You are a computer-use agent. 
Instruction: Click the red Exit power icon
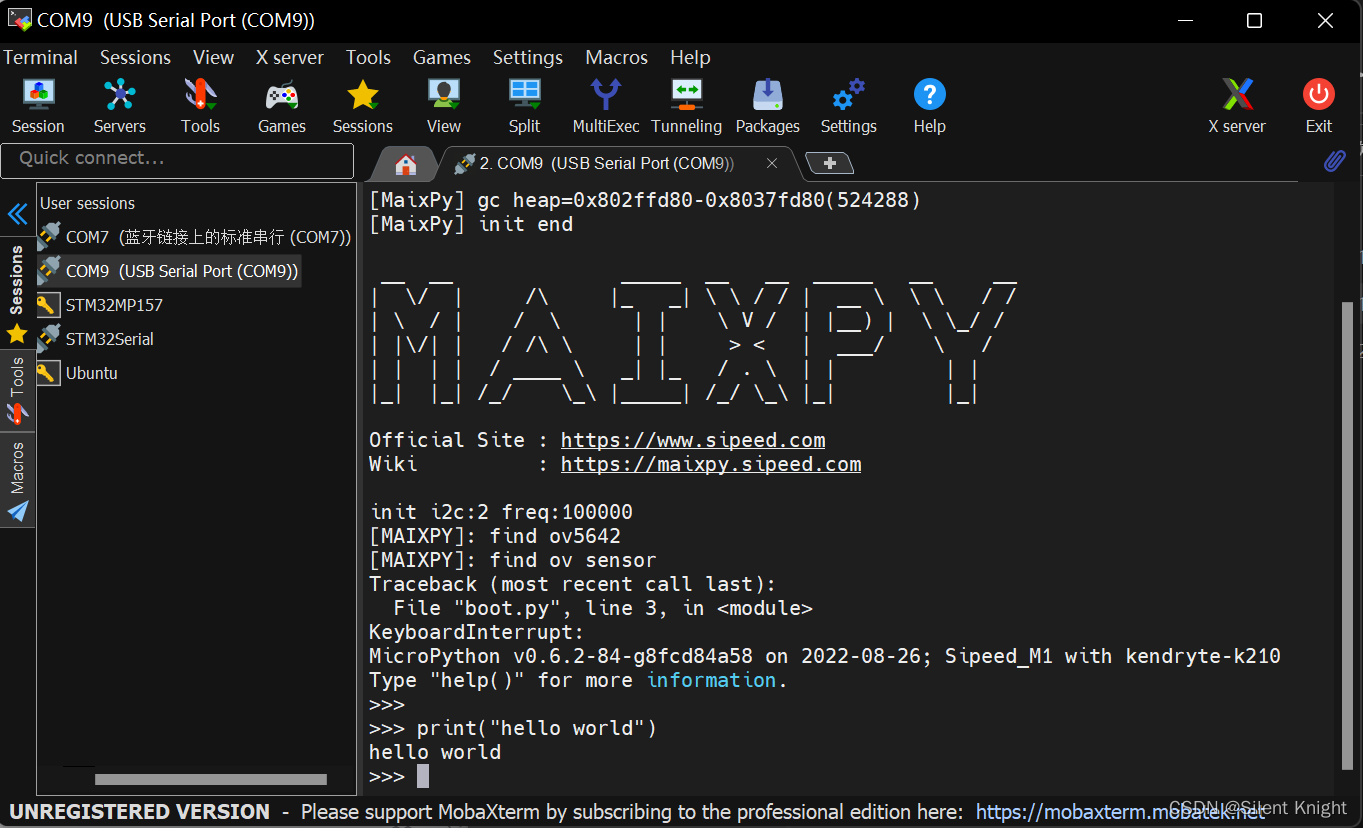(x=1318, y=106)
